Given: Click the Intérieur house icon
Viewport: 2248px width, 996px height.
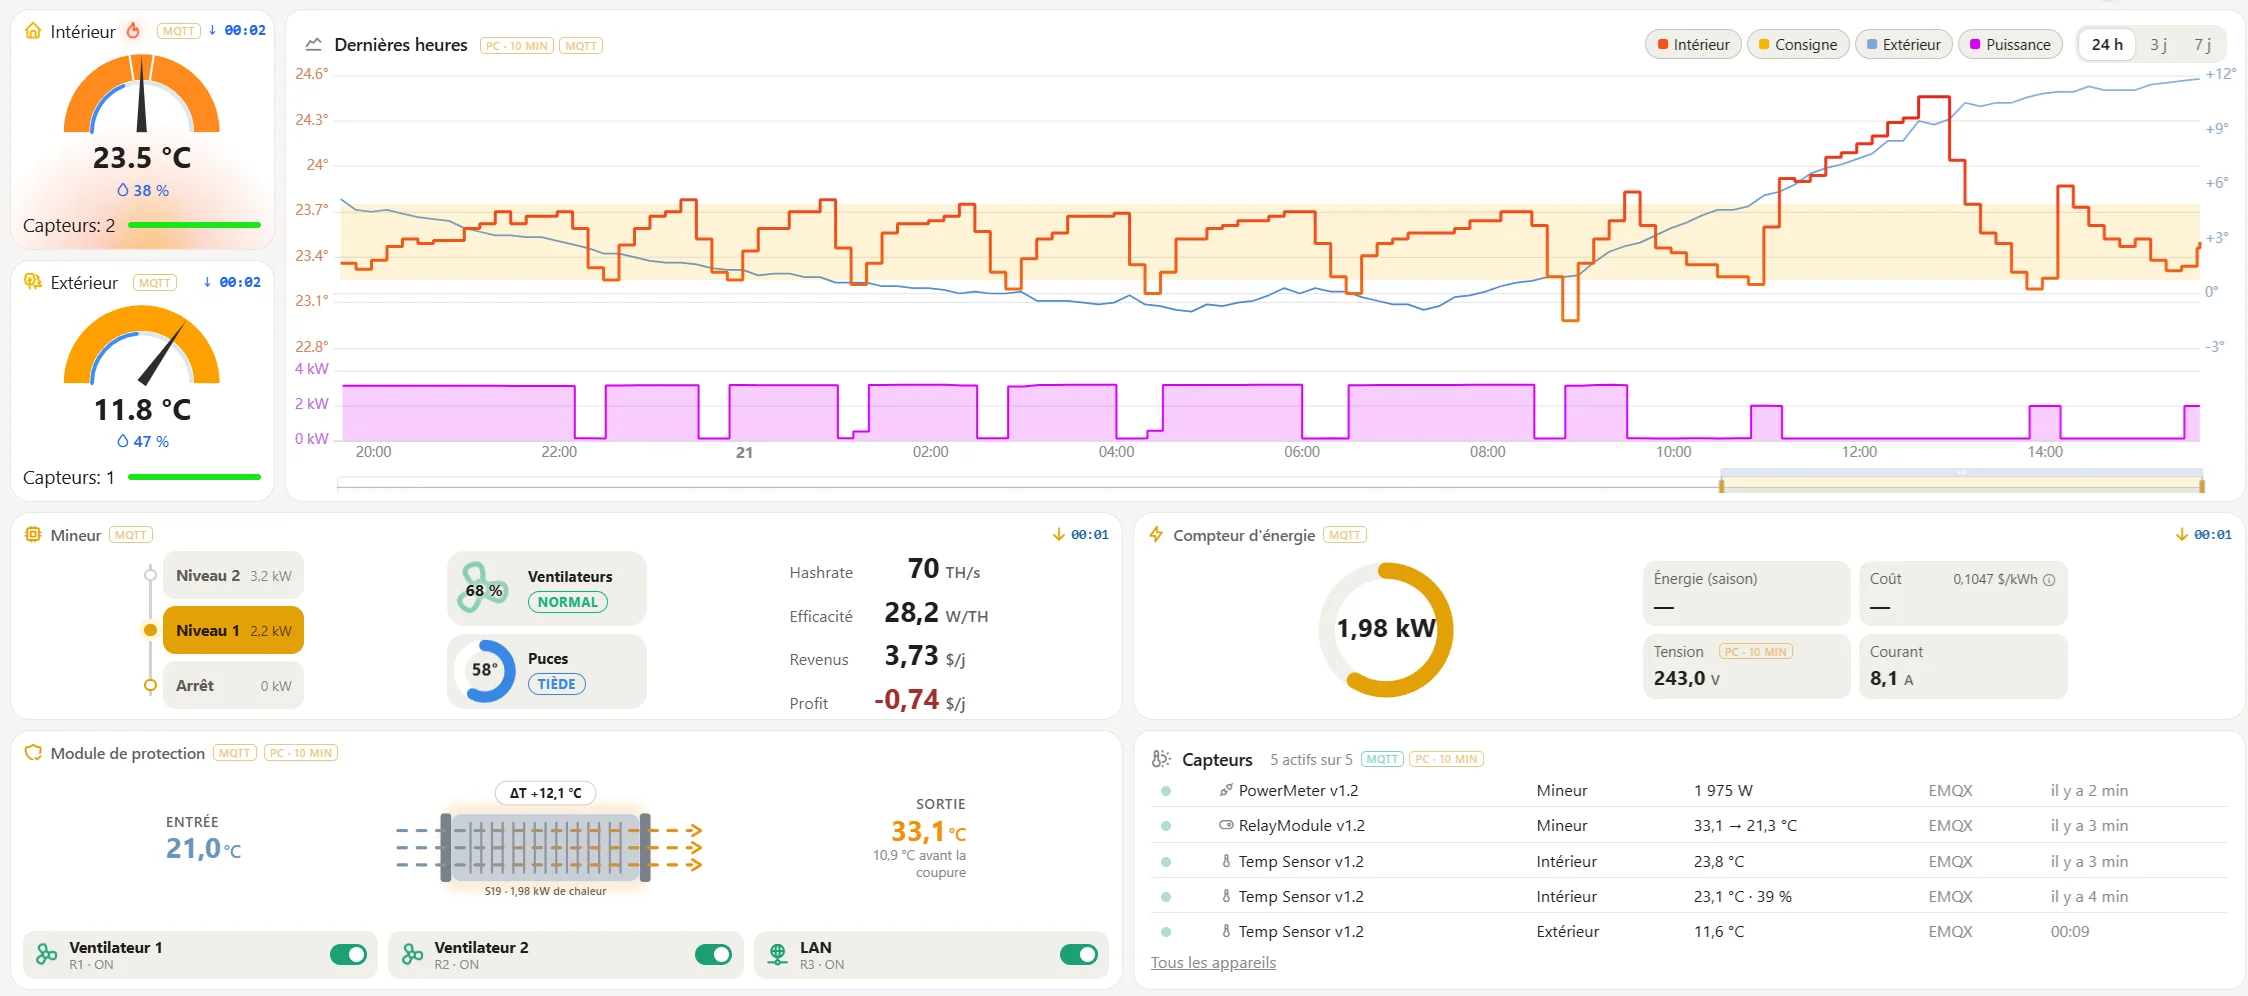Looking at the screenshot, I should click(x=33, y=31).
